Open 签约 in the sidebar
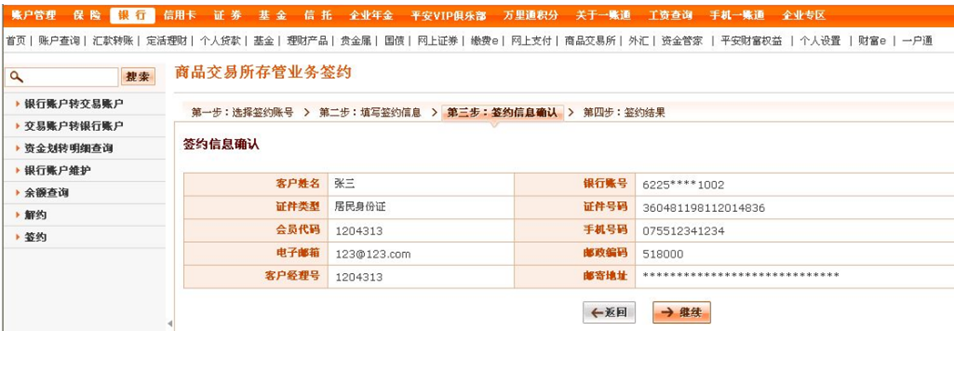Image resolution: width=958 pixels, height=382 pixels. [x=35, y=237]
